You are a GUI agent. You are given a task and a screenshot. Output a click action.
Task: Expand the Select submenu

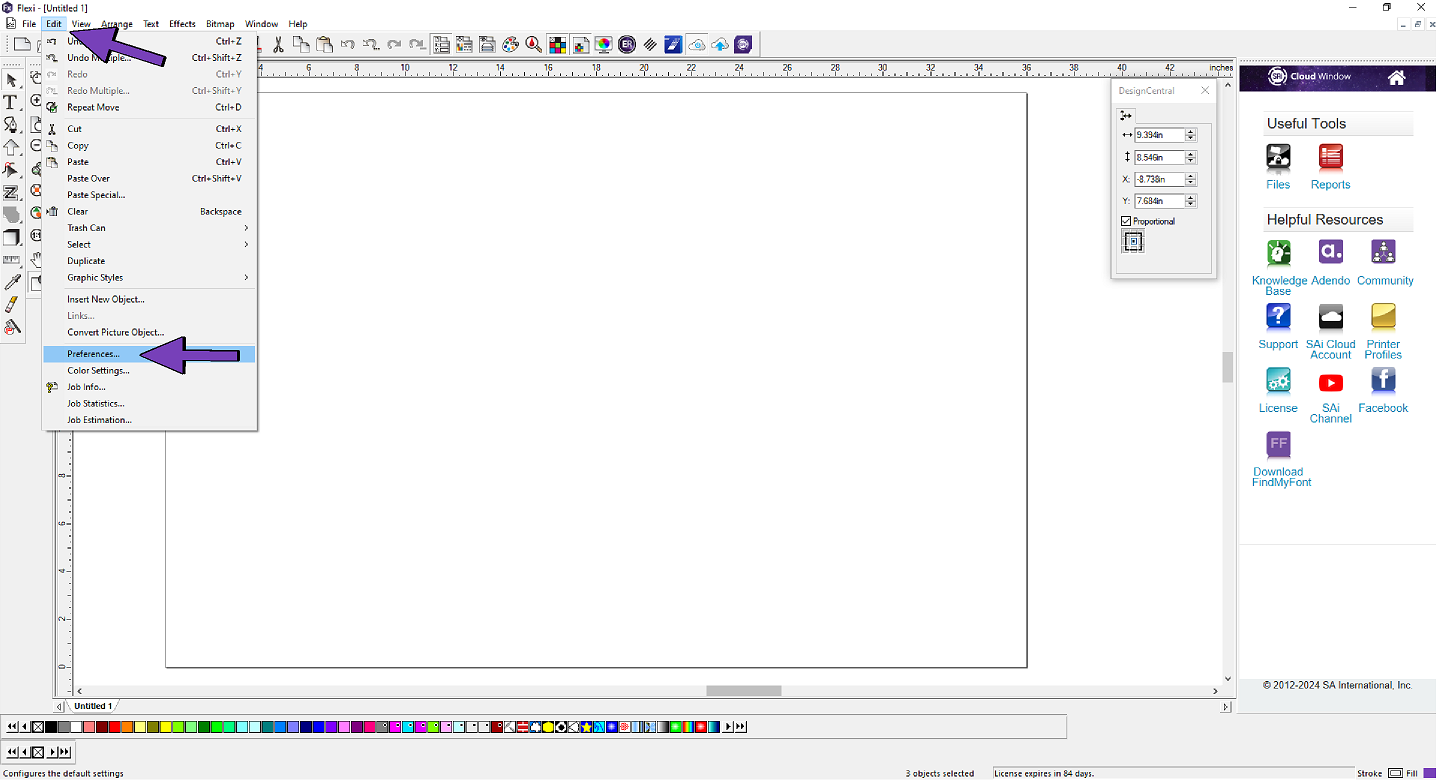pos(150,244)
